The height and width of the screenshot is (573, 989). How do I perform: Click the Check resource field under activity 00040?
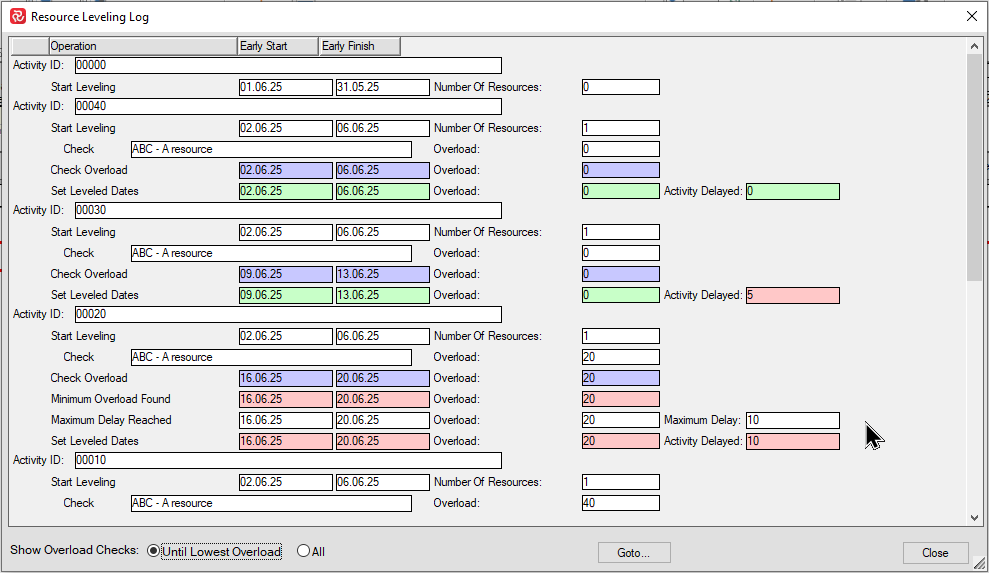coord(271,149)
